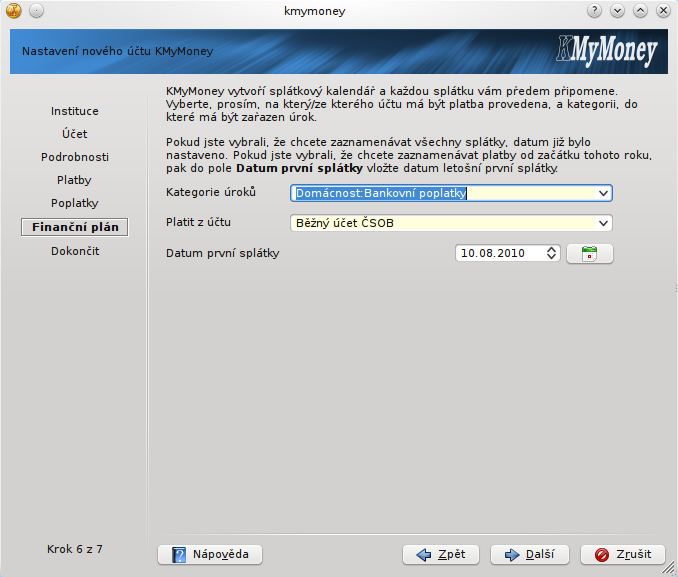Click the Datum první splátky field label
This screenshot has height=577, width=678.
[223, 253]
